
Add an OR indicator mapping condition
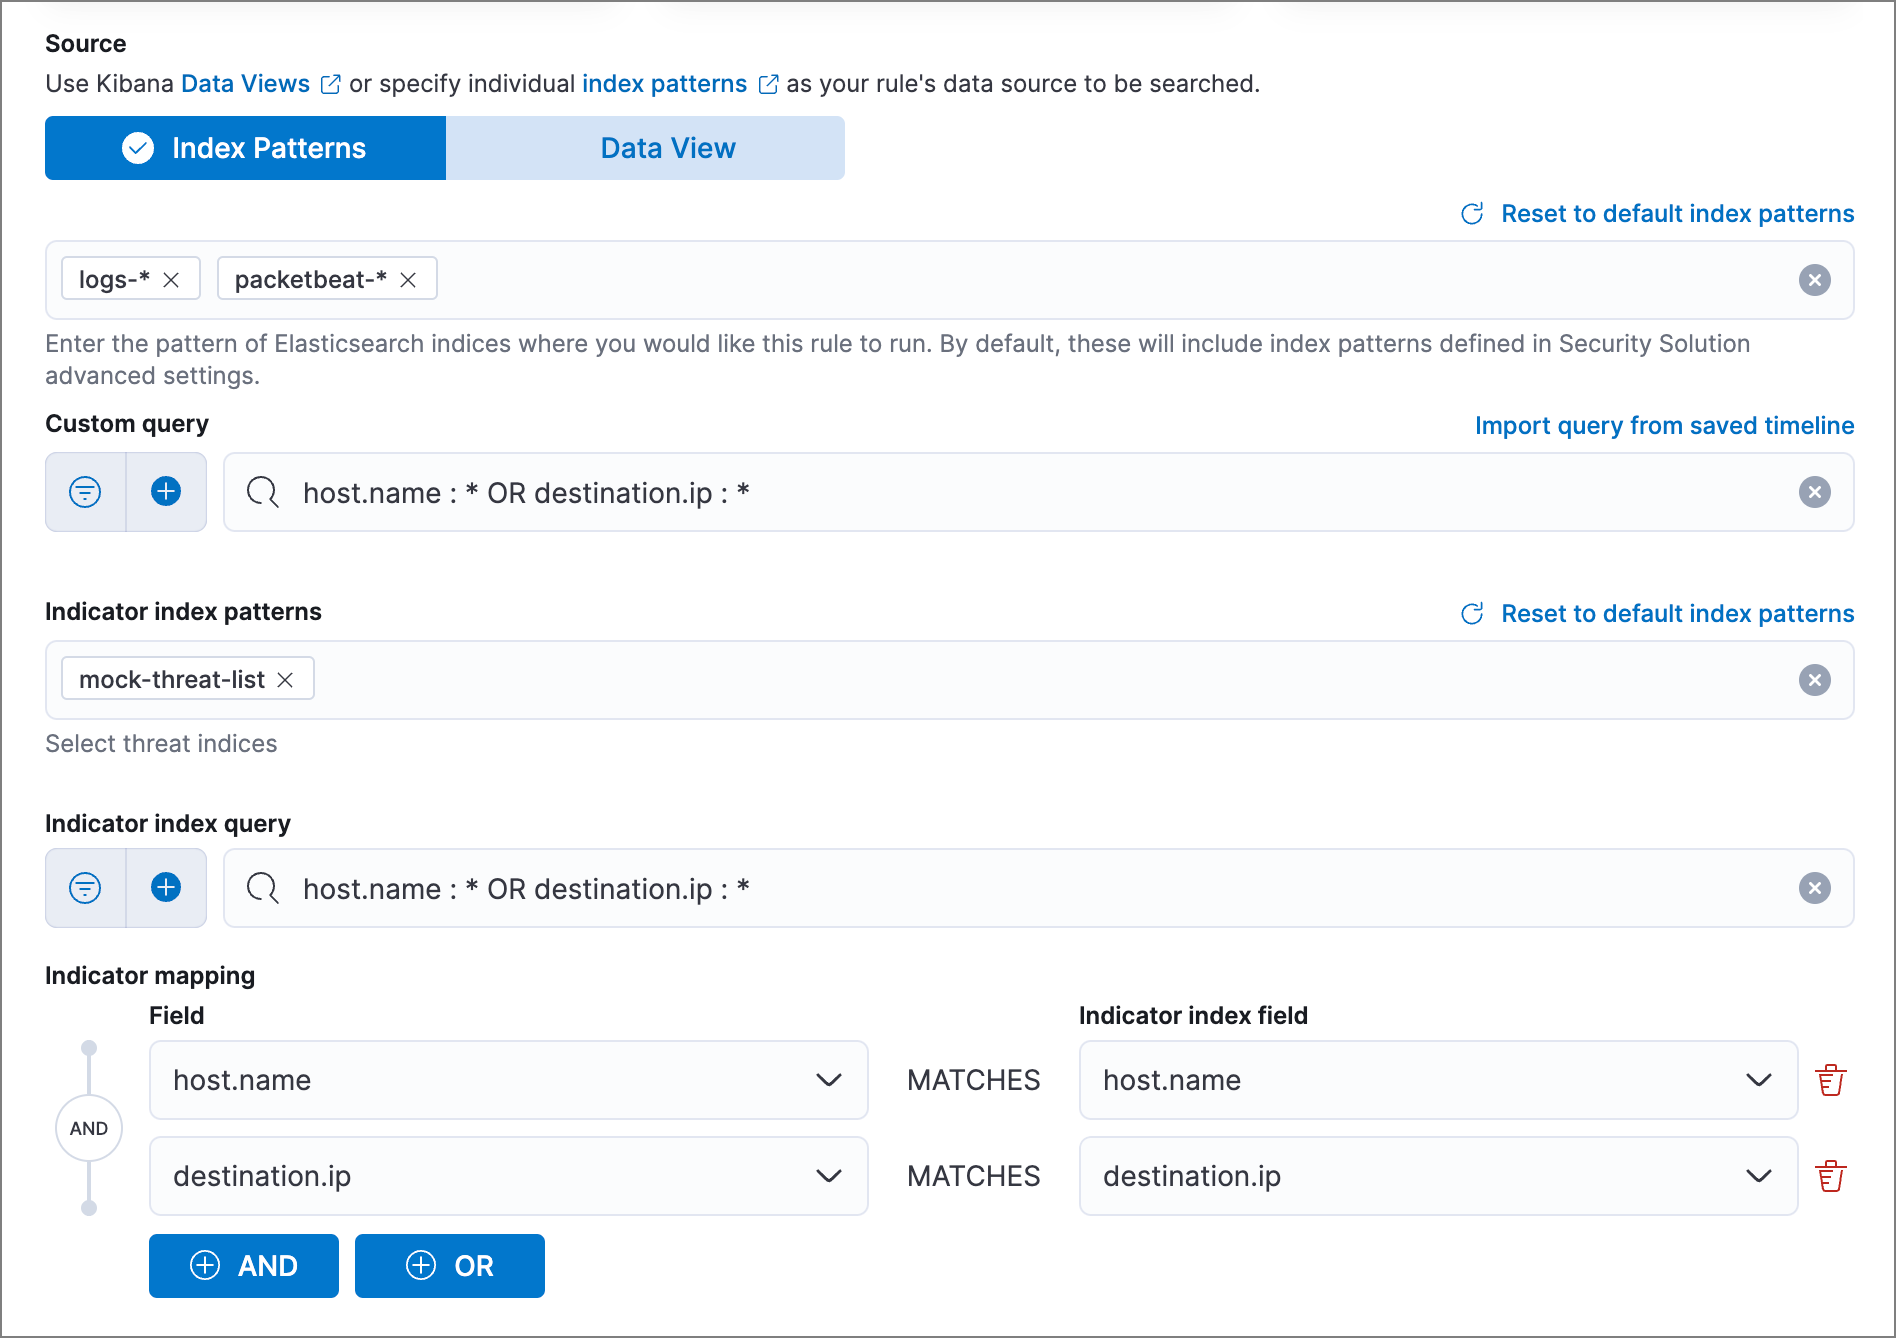(x=450, y=1266)
